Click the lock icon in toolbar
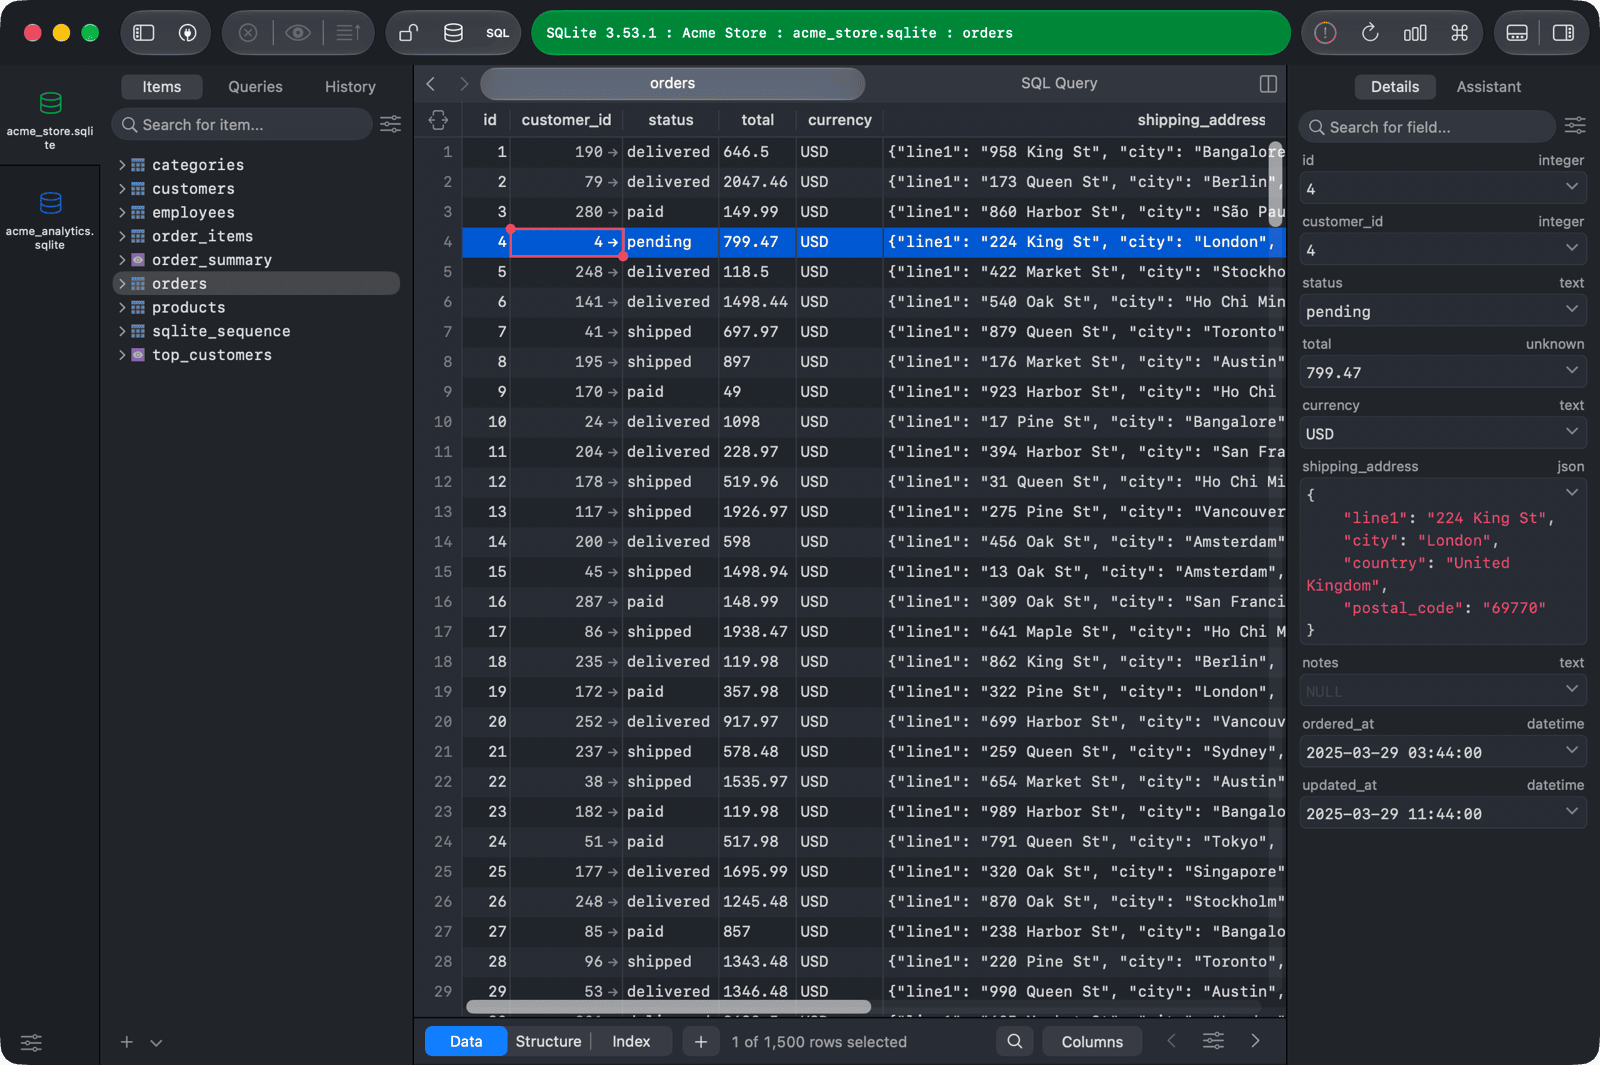Viewport: 1600px width, 1065px height. pyautogui.click(x=408, y=33)
